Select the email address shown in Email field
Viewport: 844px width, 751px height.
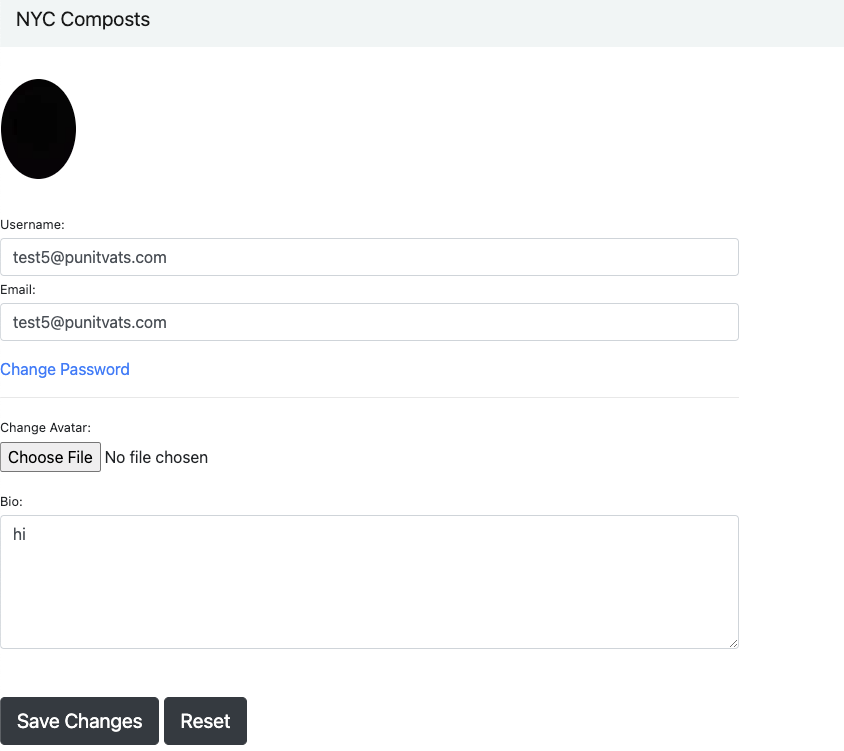[88, 322]
